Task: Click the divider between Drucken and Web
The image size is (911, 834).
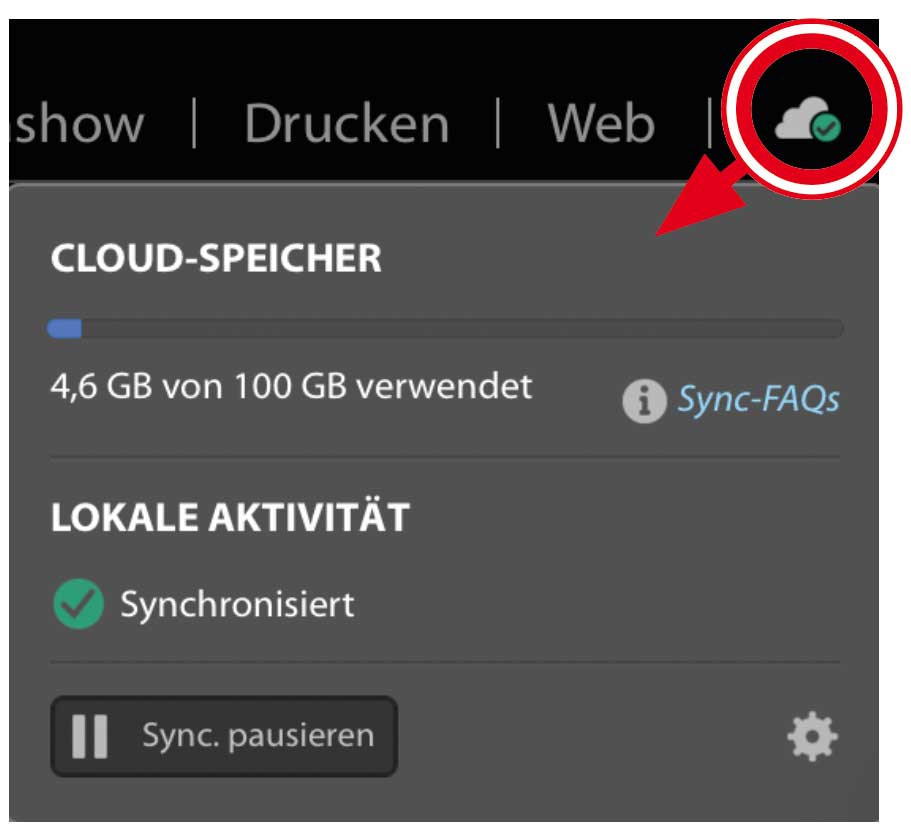Action: click(x=498, y=124)
